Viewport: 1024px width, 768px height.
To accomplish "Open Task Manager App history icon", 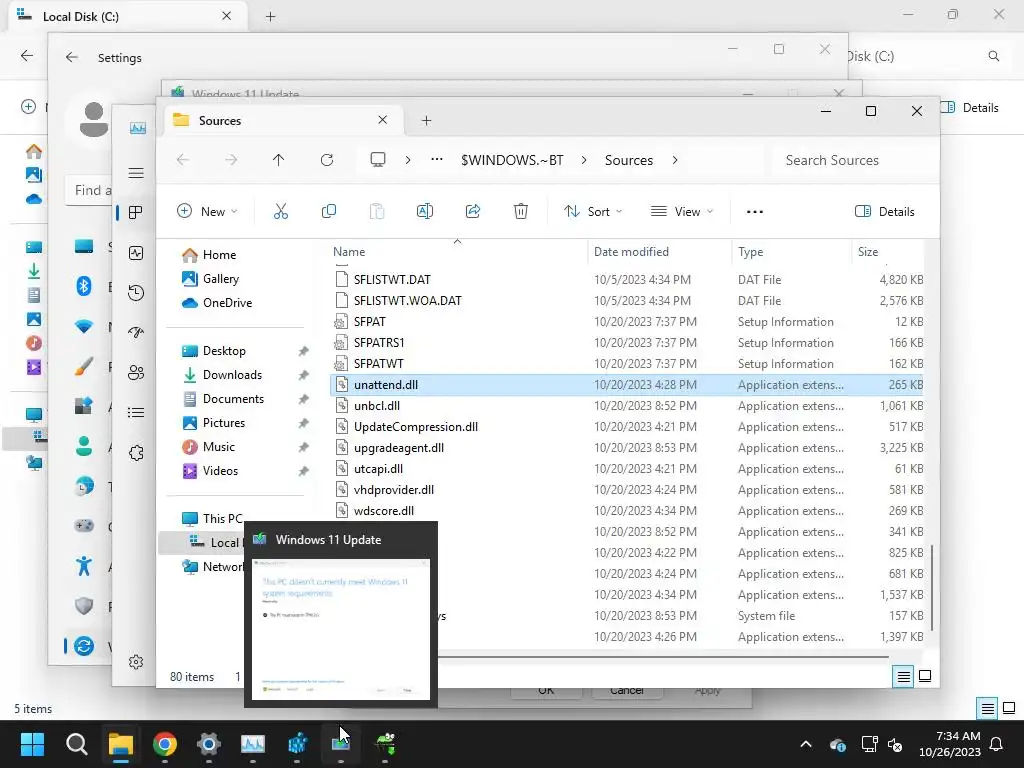I will [x=136, y=293].
